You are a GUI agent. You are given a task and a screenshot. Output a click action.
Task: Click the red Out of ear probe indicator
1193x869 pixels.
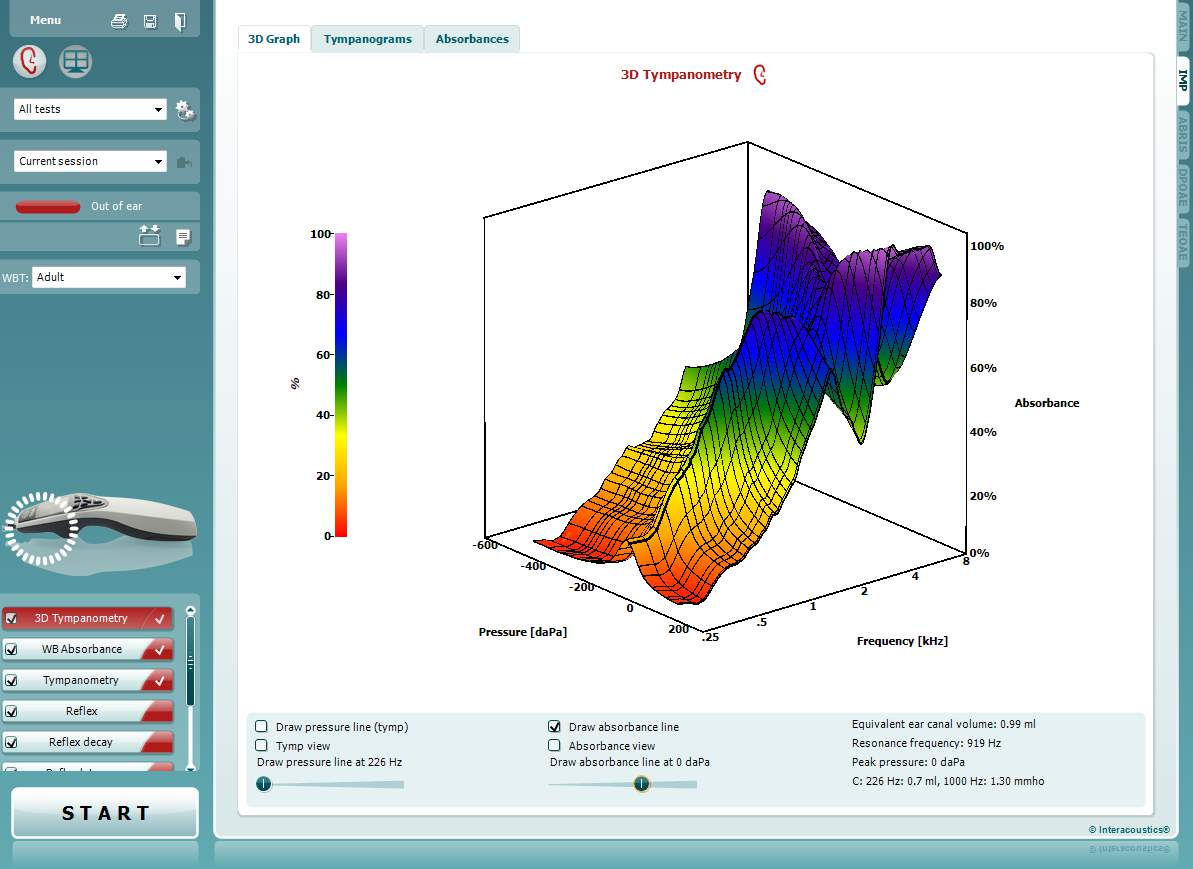click(x=48, y=207)
